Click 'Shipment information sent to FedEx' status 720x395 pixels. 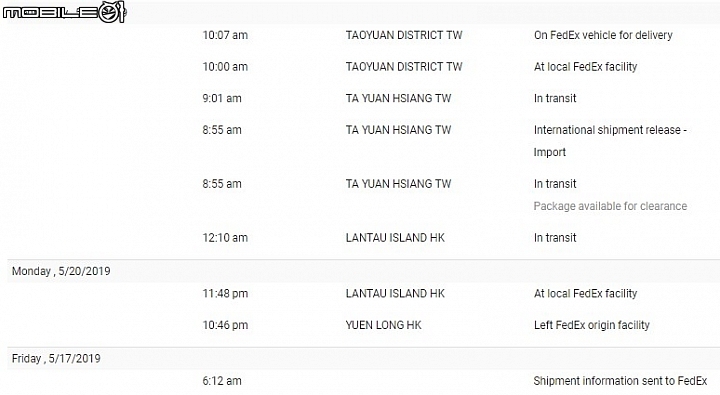click(620, 381)
